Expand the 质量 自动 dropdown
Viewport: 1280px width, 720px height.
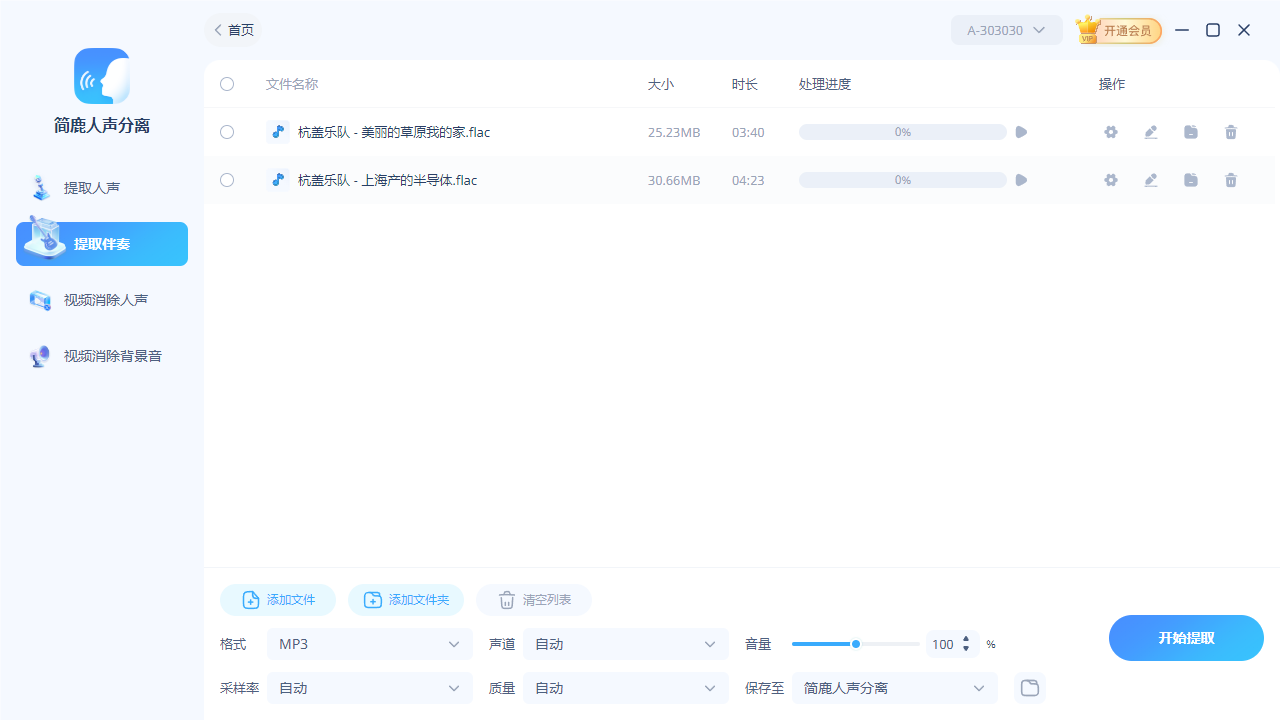pyautogui.click(x=625, y=688)
